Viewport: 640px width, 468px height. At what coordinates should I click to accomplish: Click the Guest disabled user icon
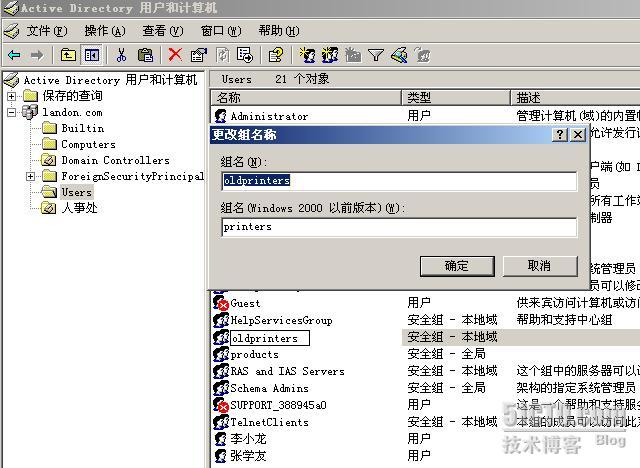pos(221,303)
